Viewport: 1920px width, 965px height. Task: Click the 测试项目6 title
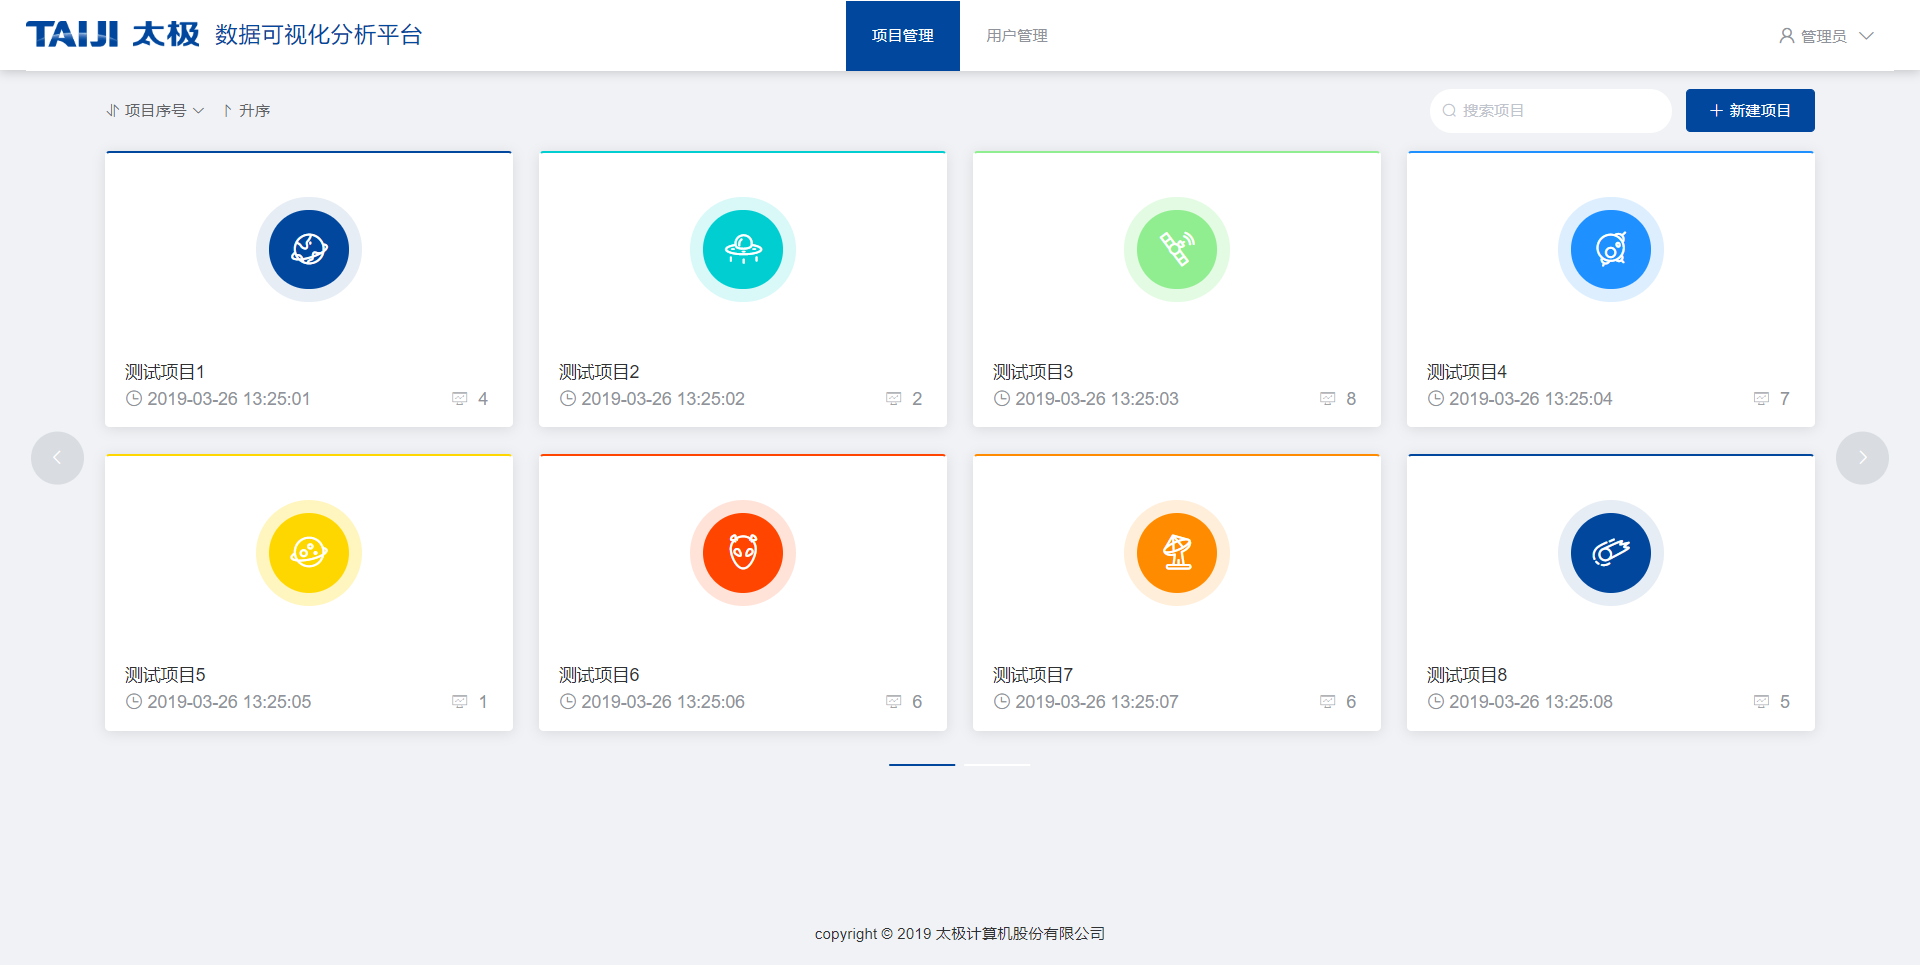tap(599, 675)
